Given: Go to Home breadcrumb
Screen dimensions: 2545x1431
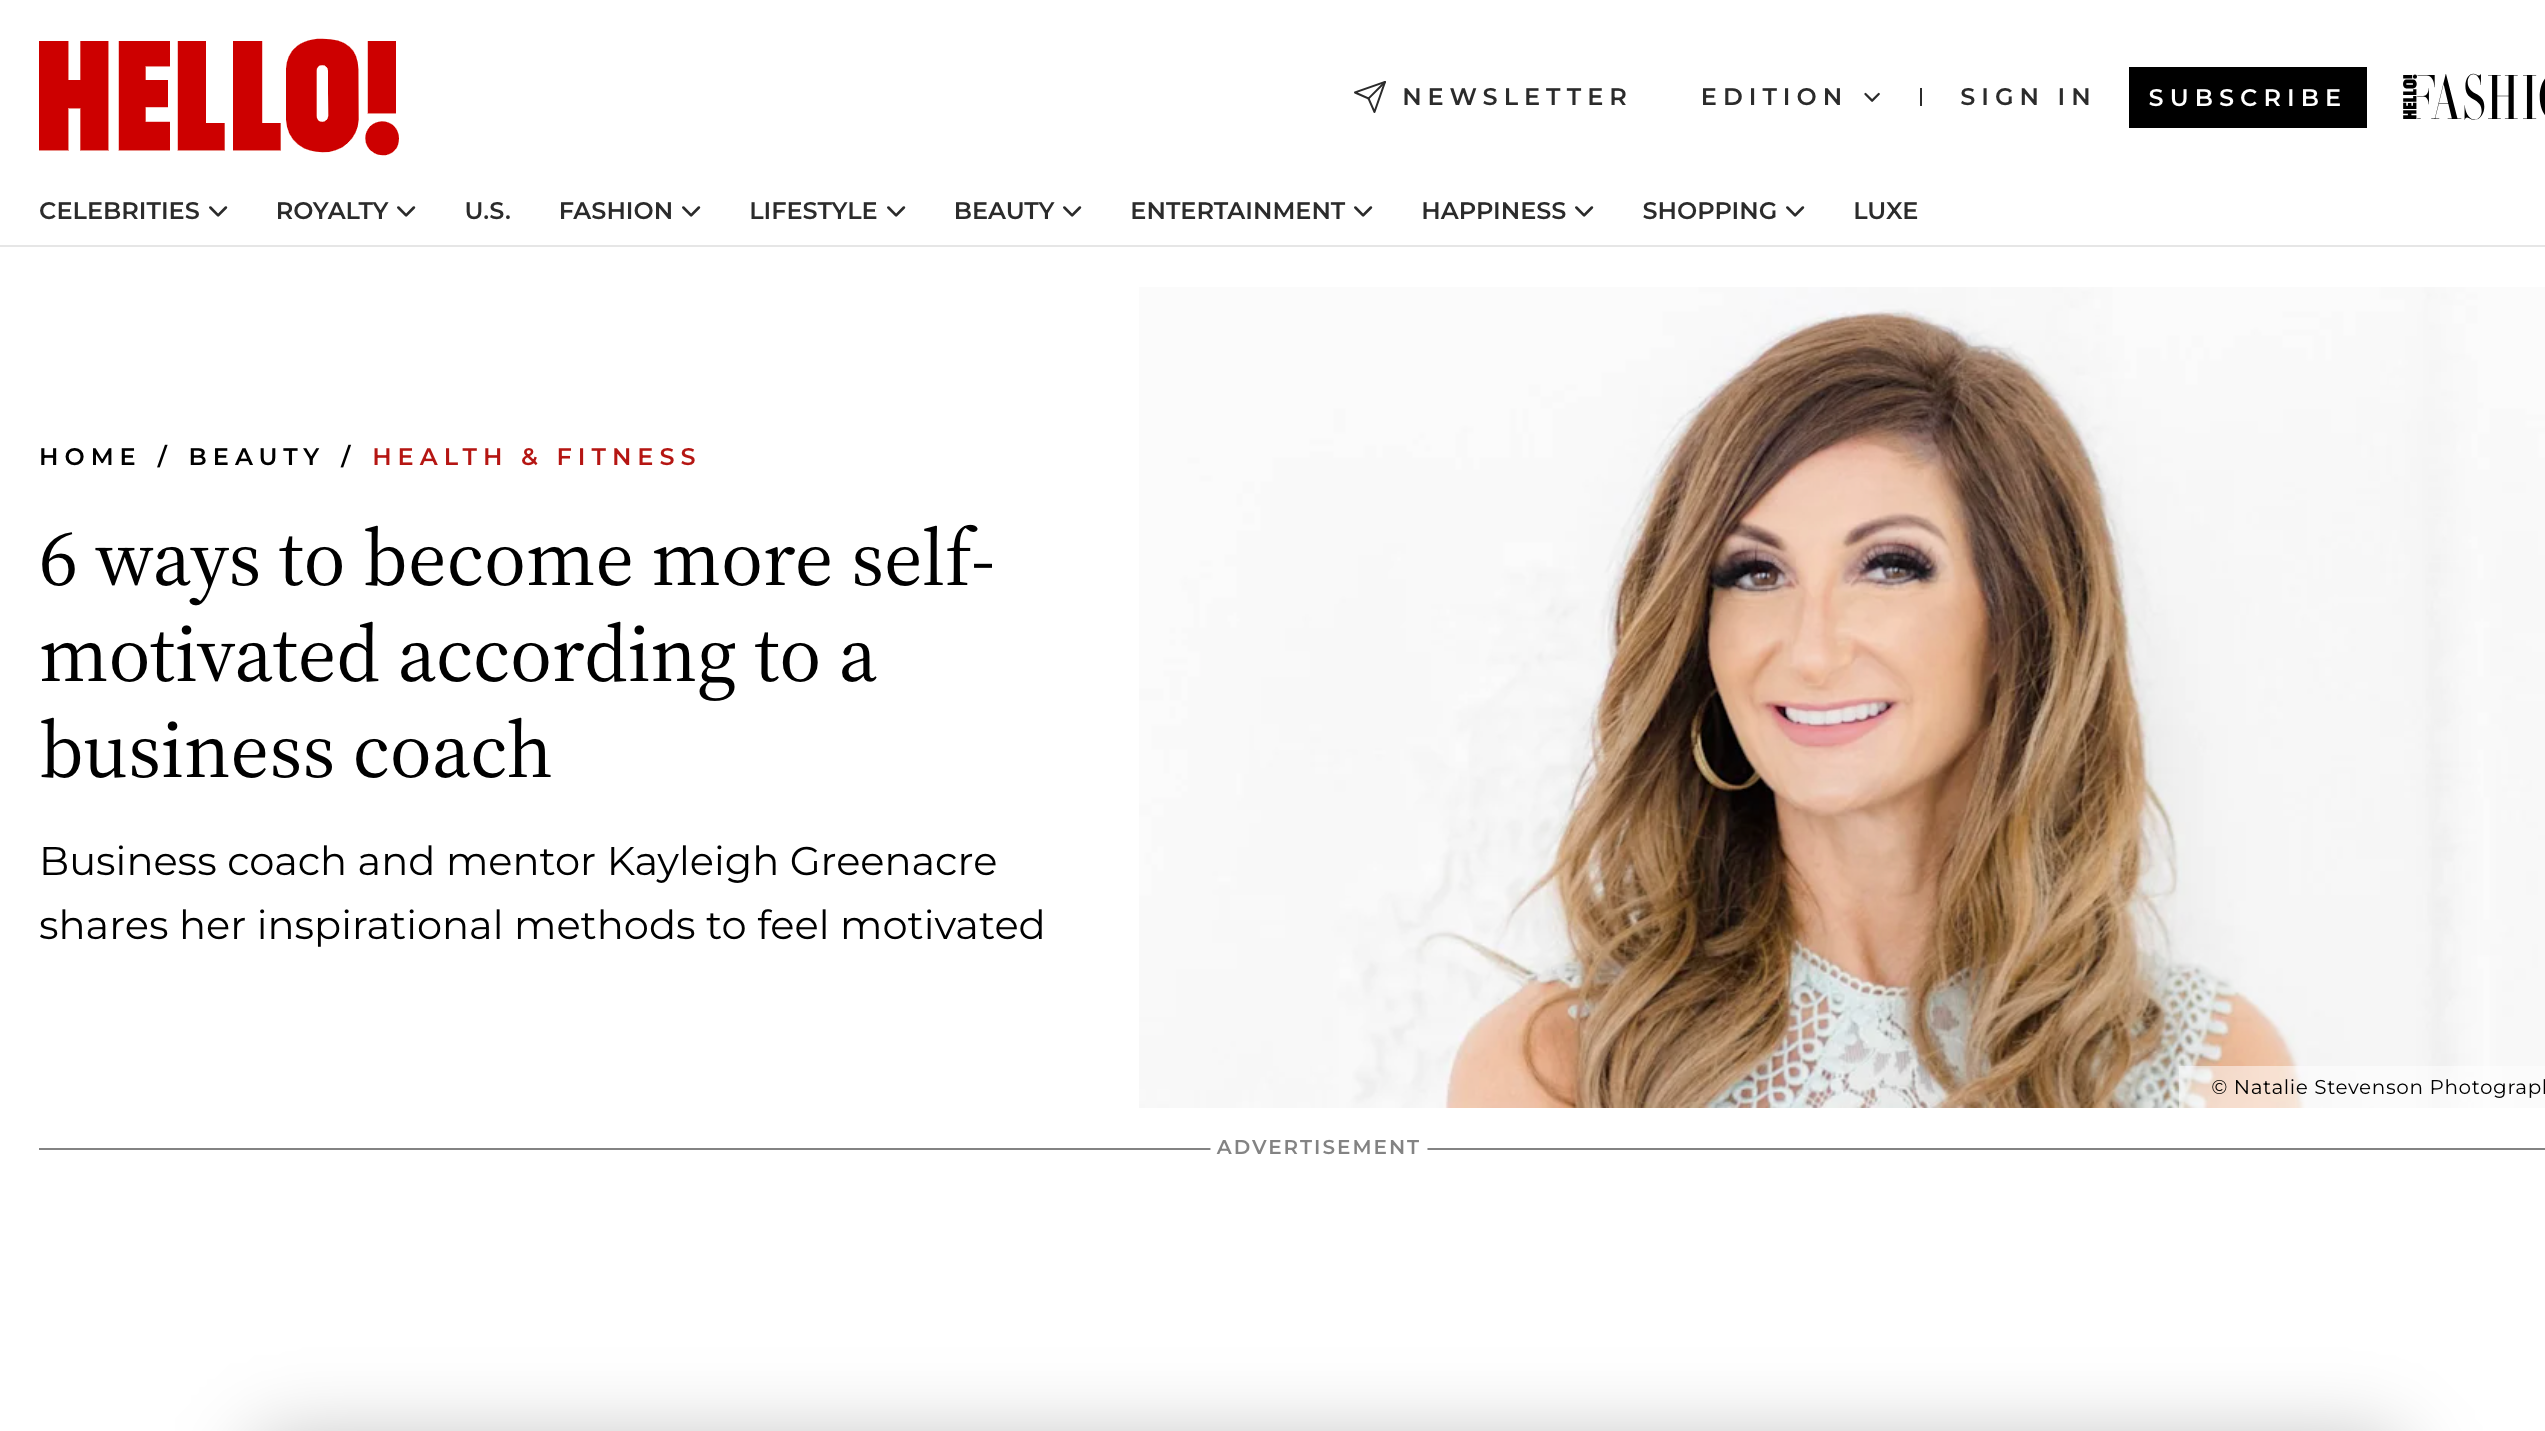Looking at the screenshot, I should click(88, 457).
